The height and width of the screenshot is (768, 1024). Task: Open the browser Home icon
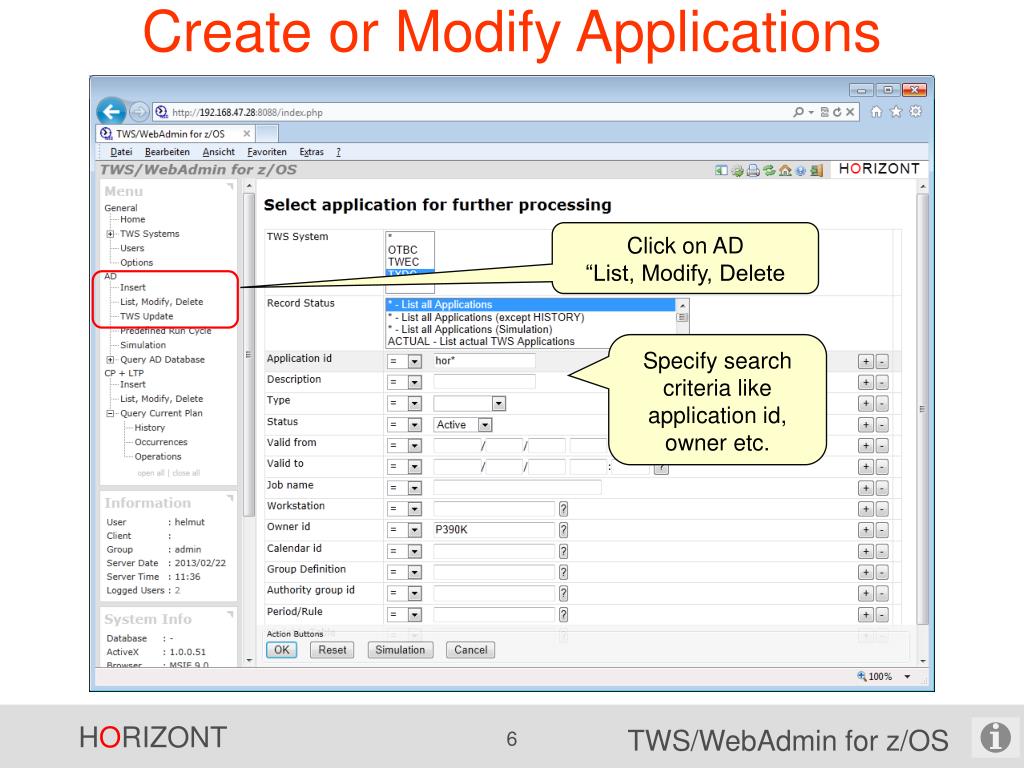pos(876,112)
